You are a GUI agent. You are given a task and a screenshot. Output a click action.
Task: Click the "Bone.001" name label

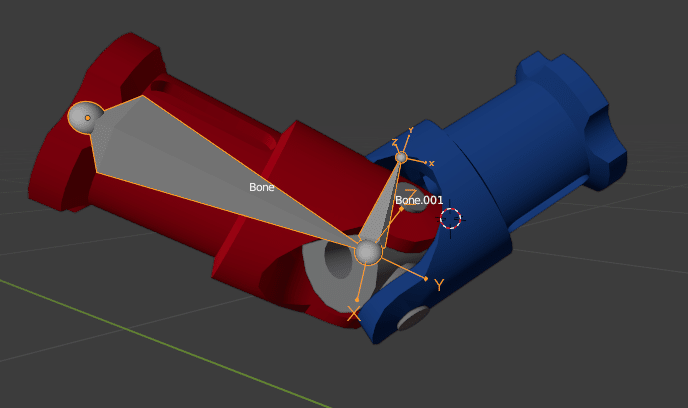tap(419, 200)
